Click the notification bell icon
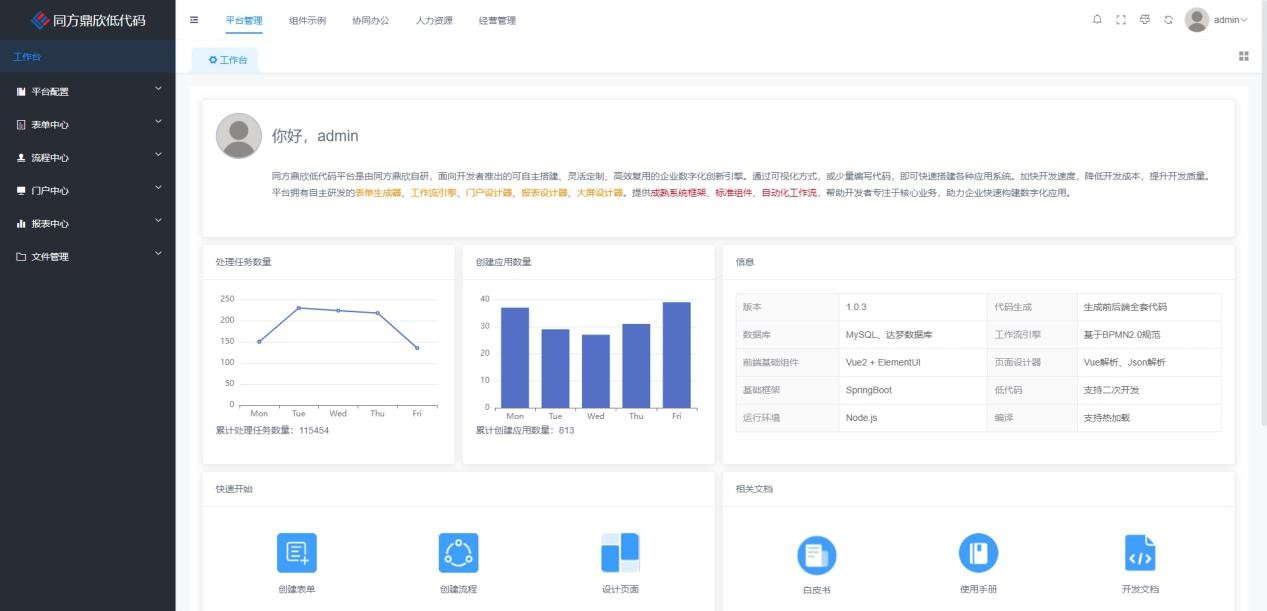 pyautogui.click(x=1097, y=20)
